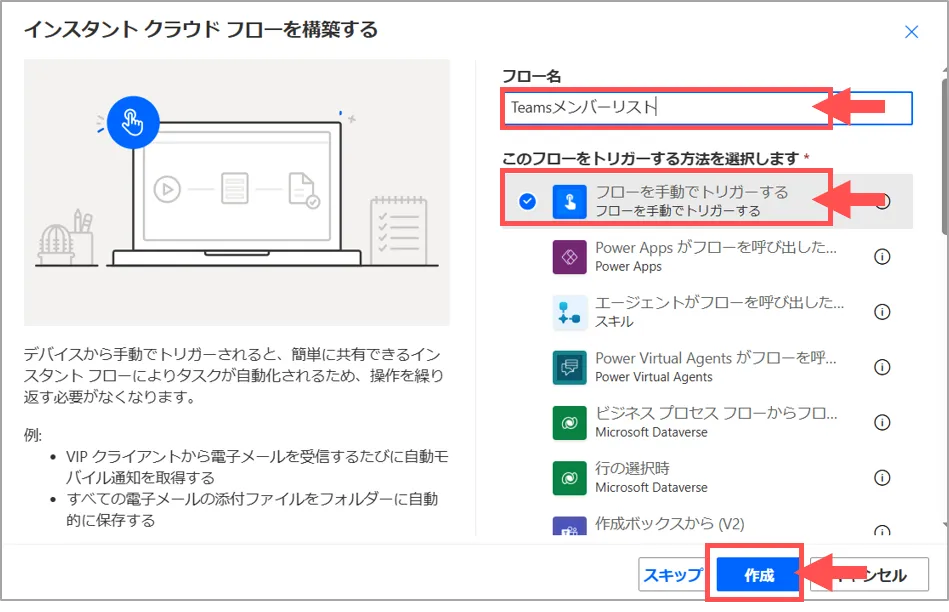Image resolution: width=949 pixels, height=612 pixels.
Task: Close the instant cloud flow dialog
Action: (911, 32)
